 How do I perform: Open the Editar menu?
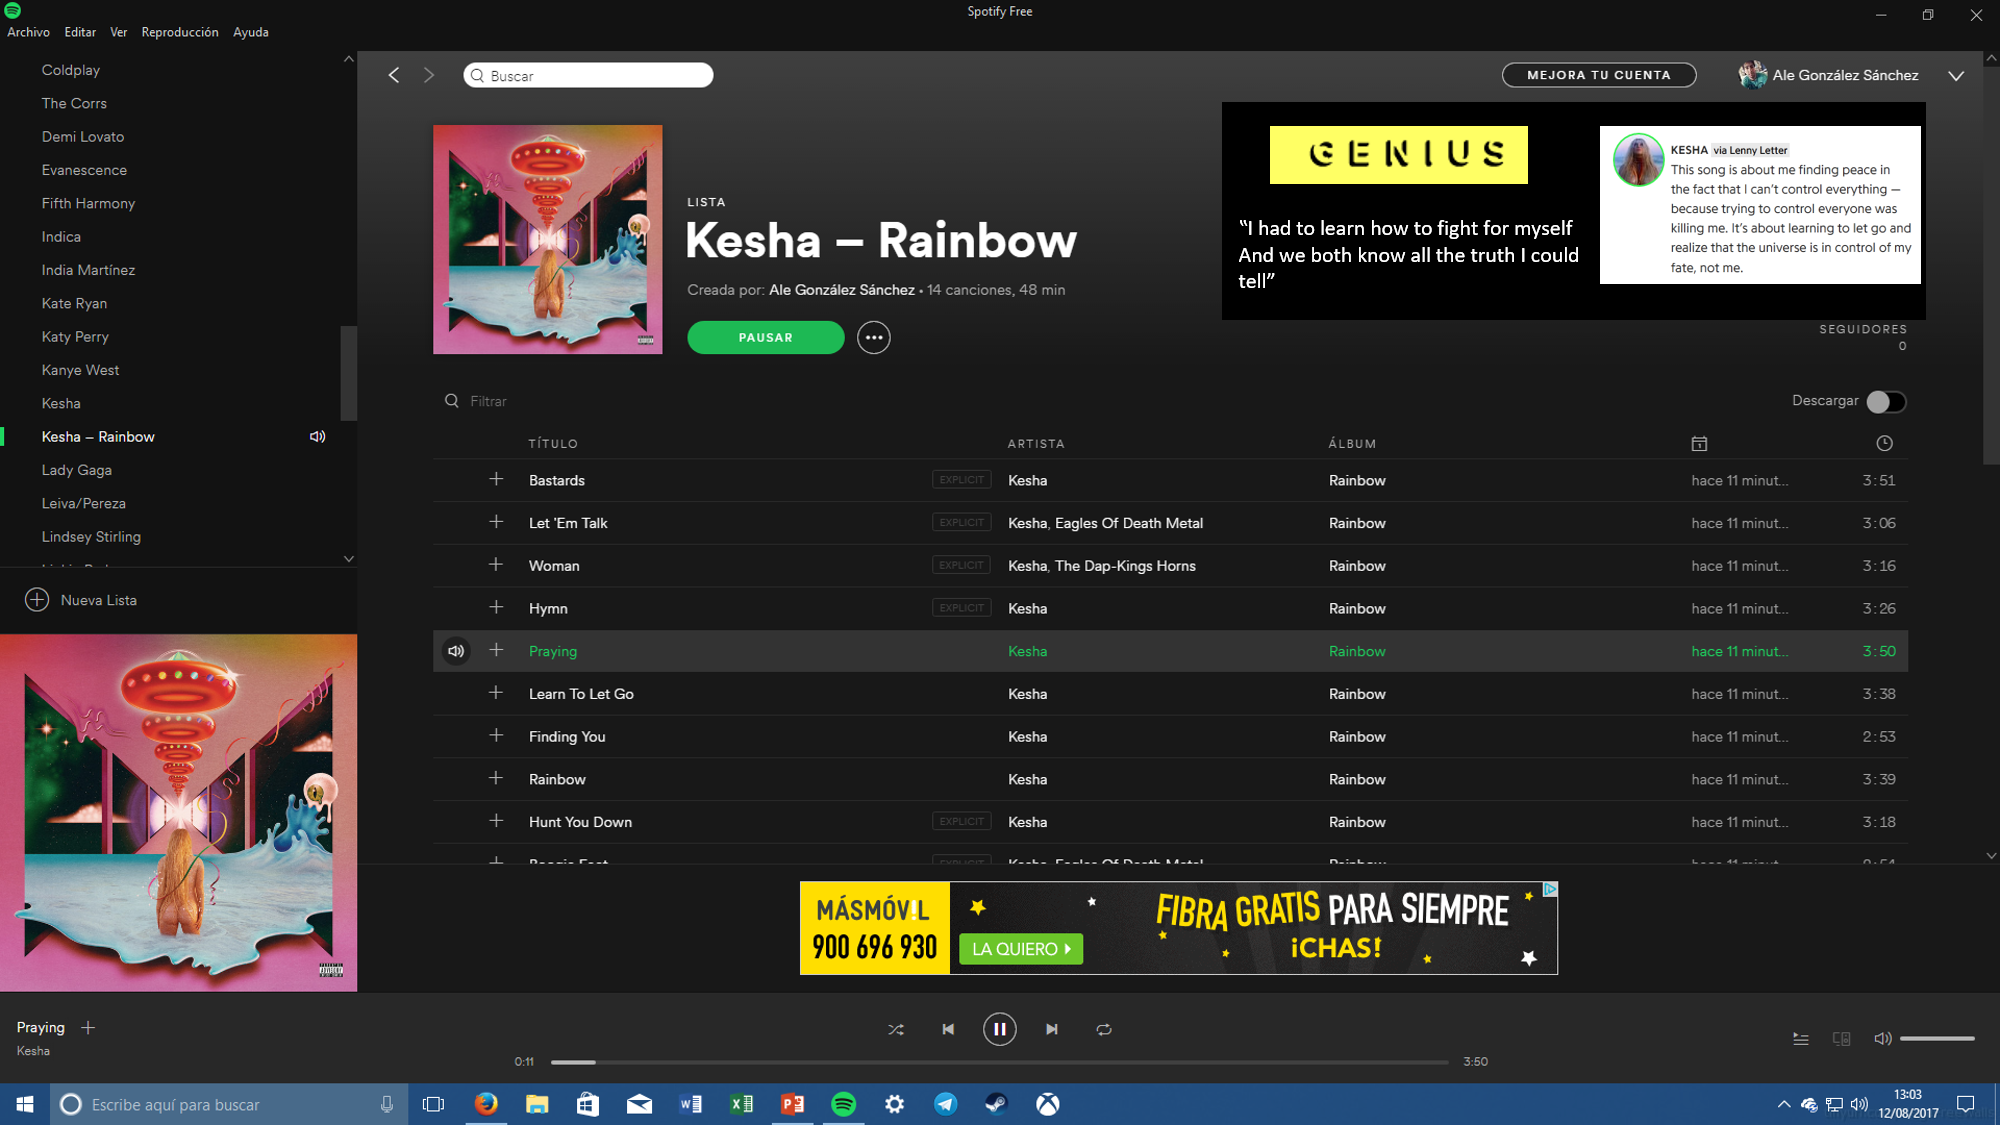click(80, 32)
